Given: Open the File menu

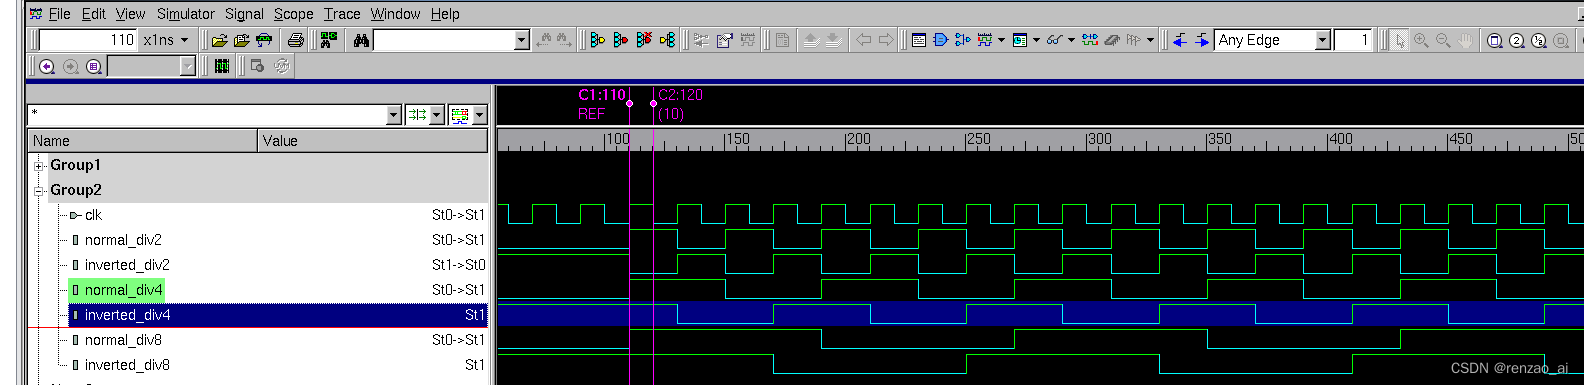Looking at the screenshot, I should pos(59,14).
